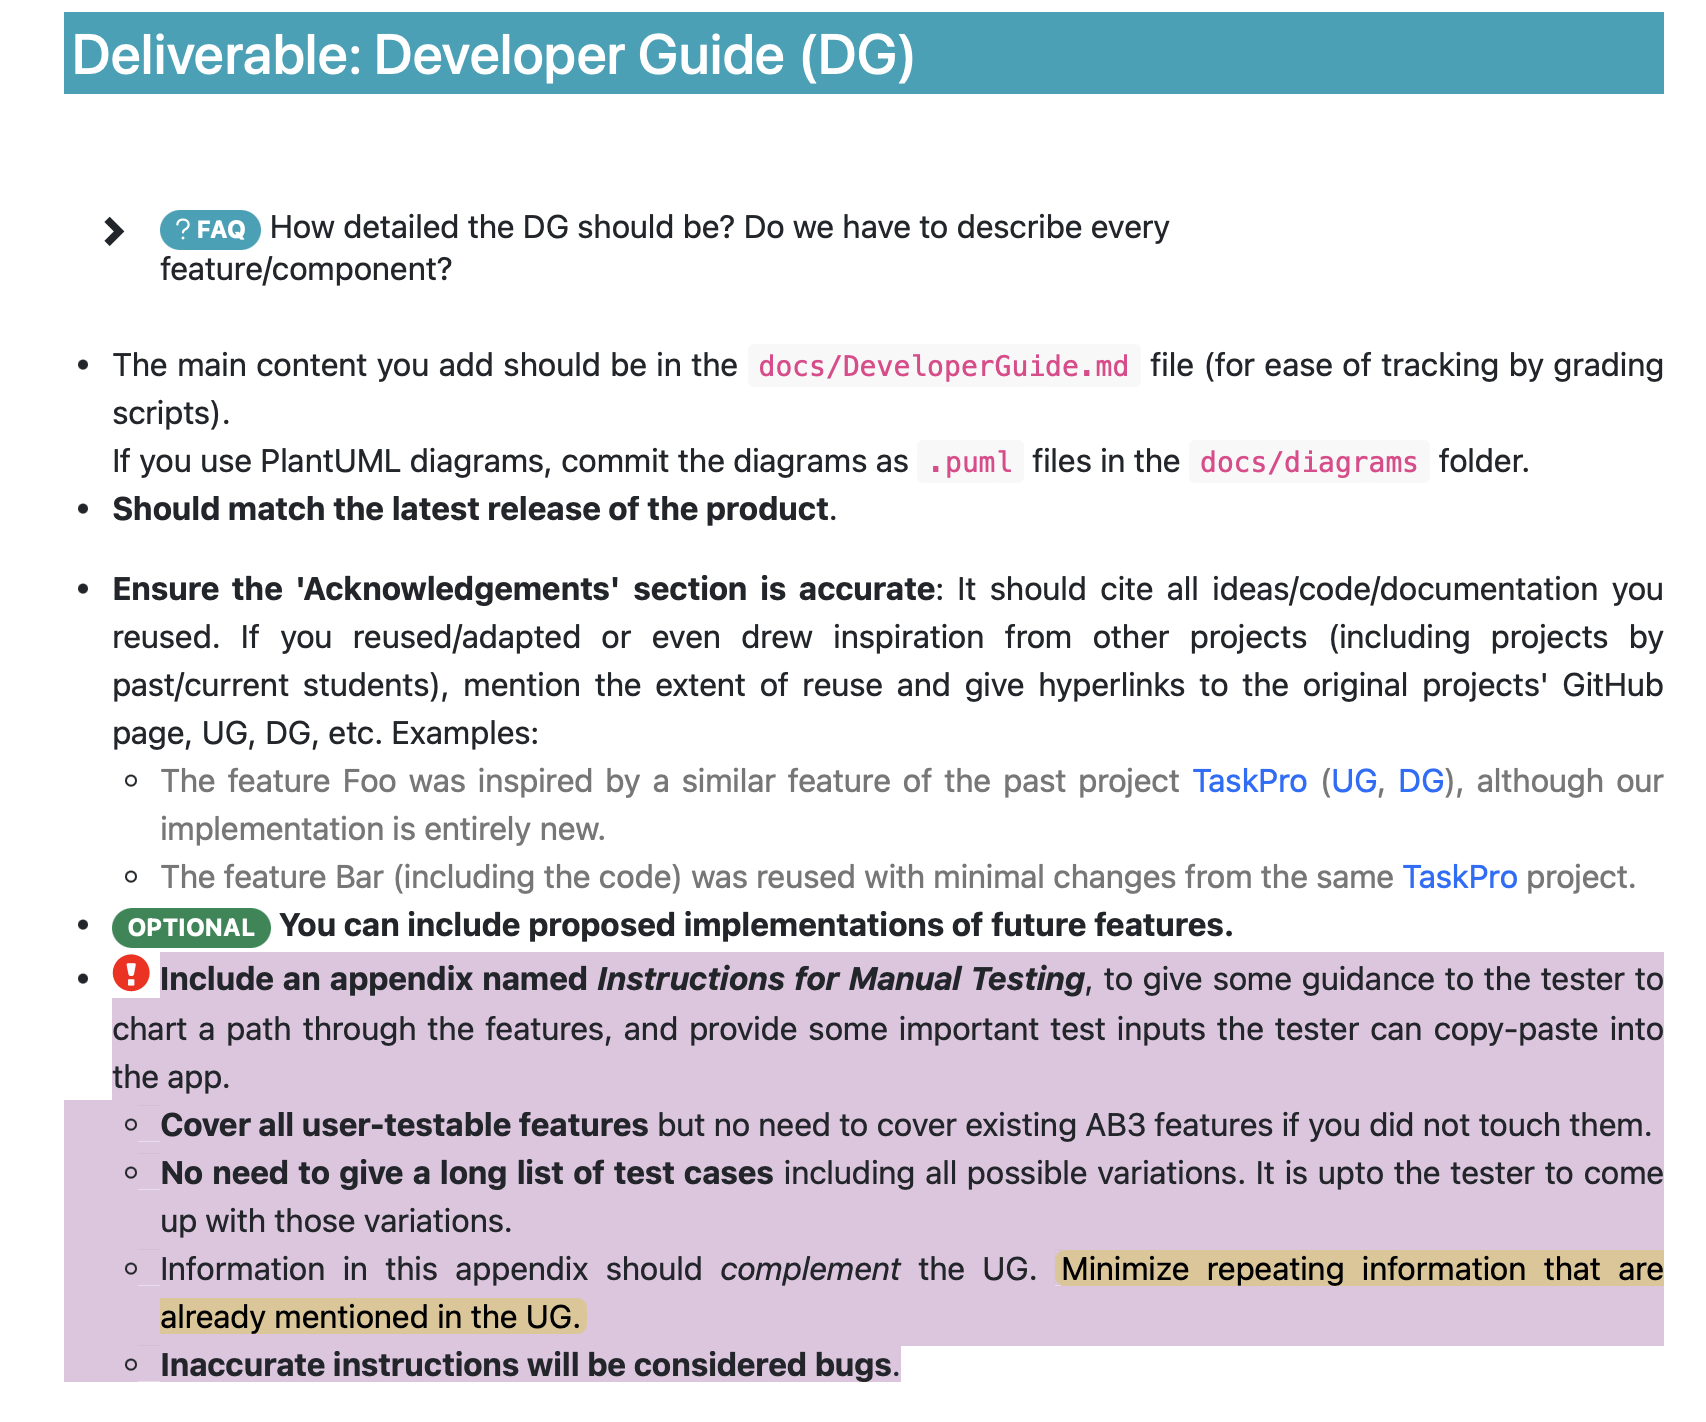Image resolution: width=1706 pixels, height=1422 pixels.
Task: Click 'Cover all user-testable features' text
Action: 404,1125
